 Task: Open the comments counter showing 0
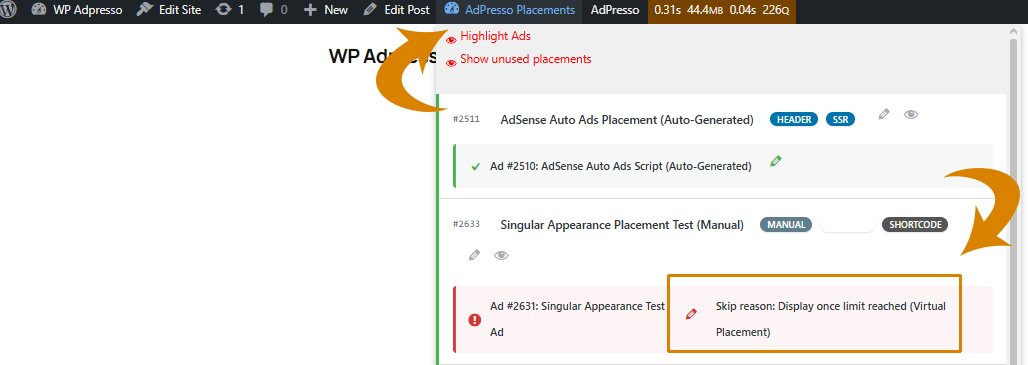pos(273,10)
